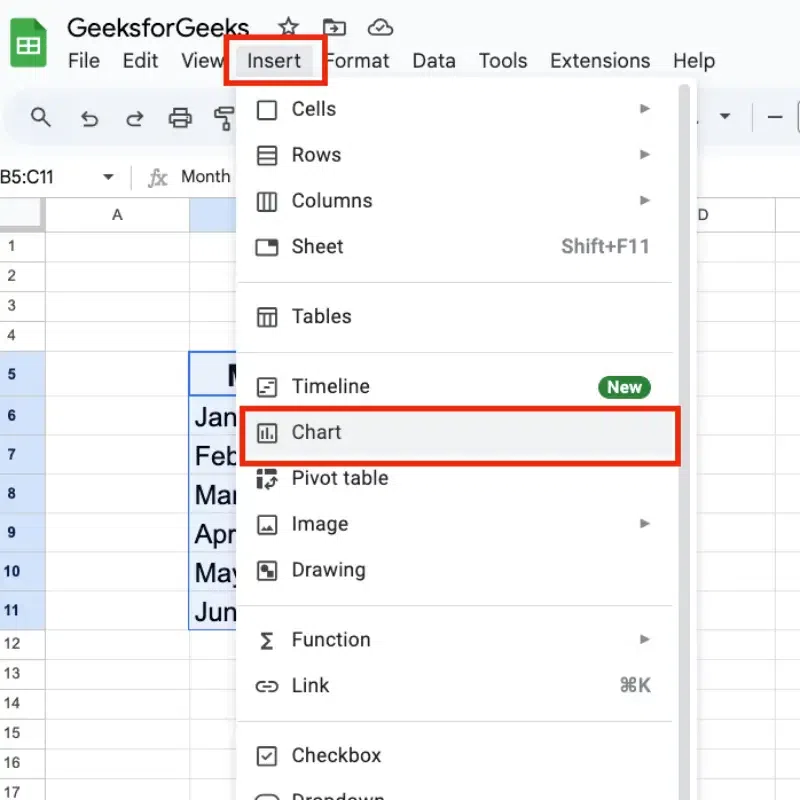
Task: Click the cell containing Feb
Action: click(x=213, y=455)
